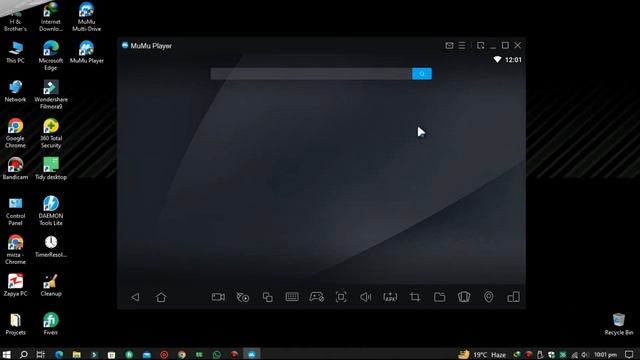
Task: Open WhatsApp from the taskbar
Action: 217,354
